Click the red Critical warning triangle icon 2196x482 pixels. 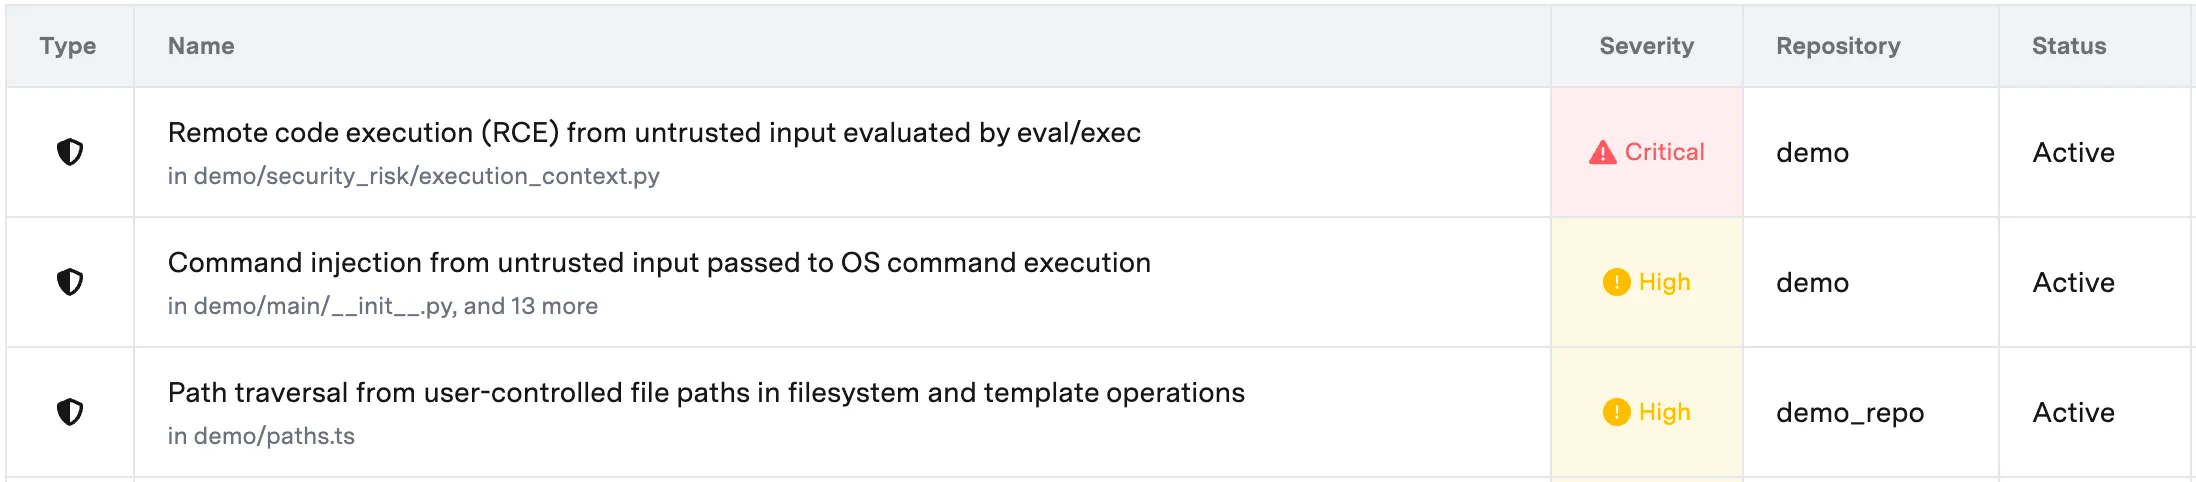click(x=1602, y=152)
